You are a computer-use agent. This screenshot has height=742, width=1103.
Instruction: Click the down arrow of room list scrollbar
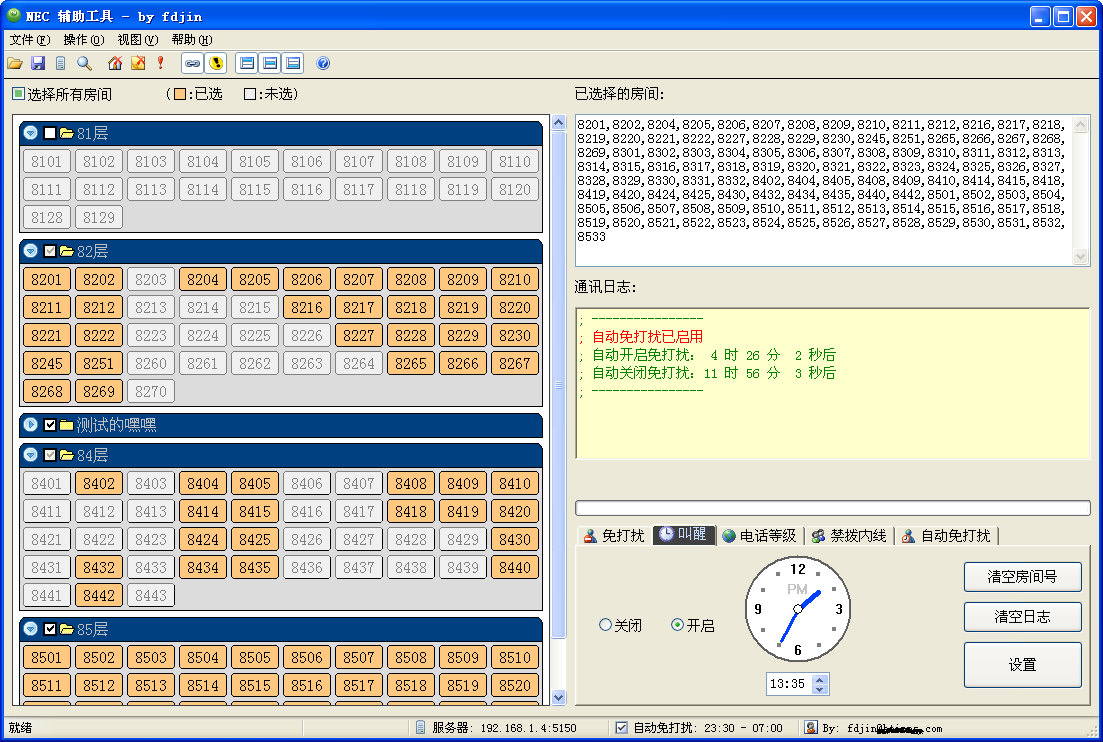(559, 697)
